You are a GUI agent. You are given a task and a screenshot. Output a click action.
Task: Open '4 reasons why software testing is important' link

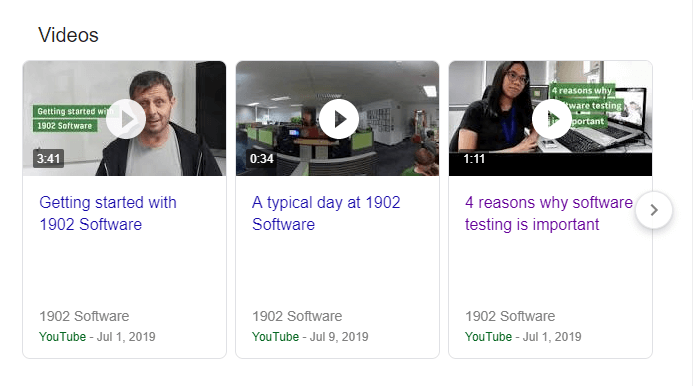click(549, 213)
